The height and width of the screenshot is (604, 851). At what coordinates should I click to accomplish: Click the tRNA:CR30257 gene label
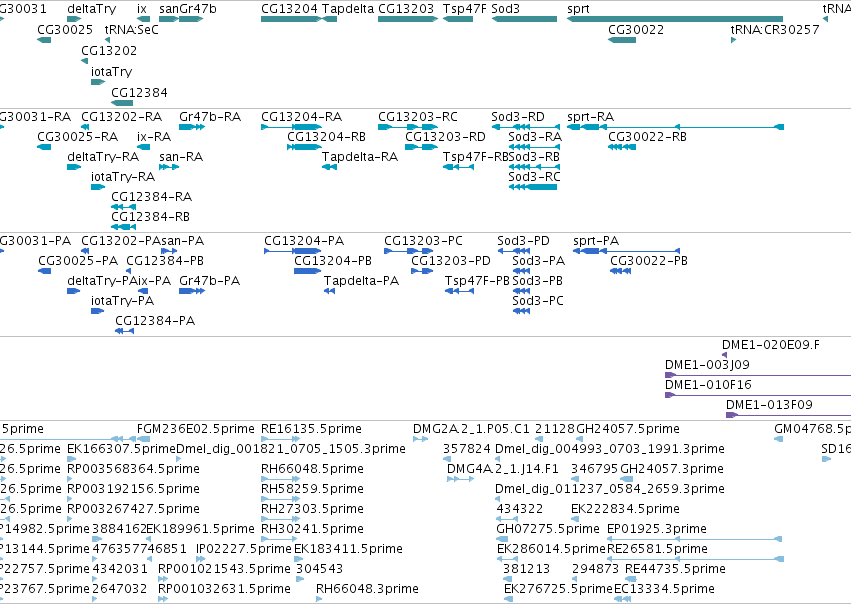774,29
